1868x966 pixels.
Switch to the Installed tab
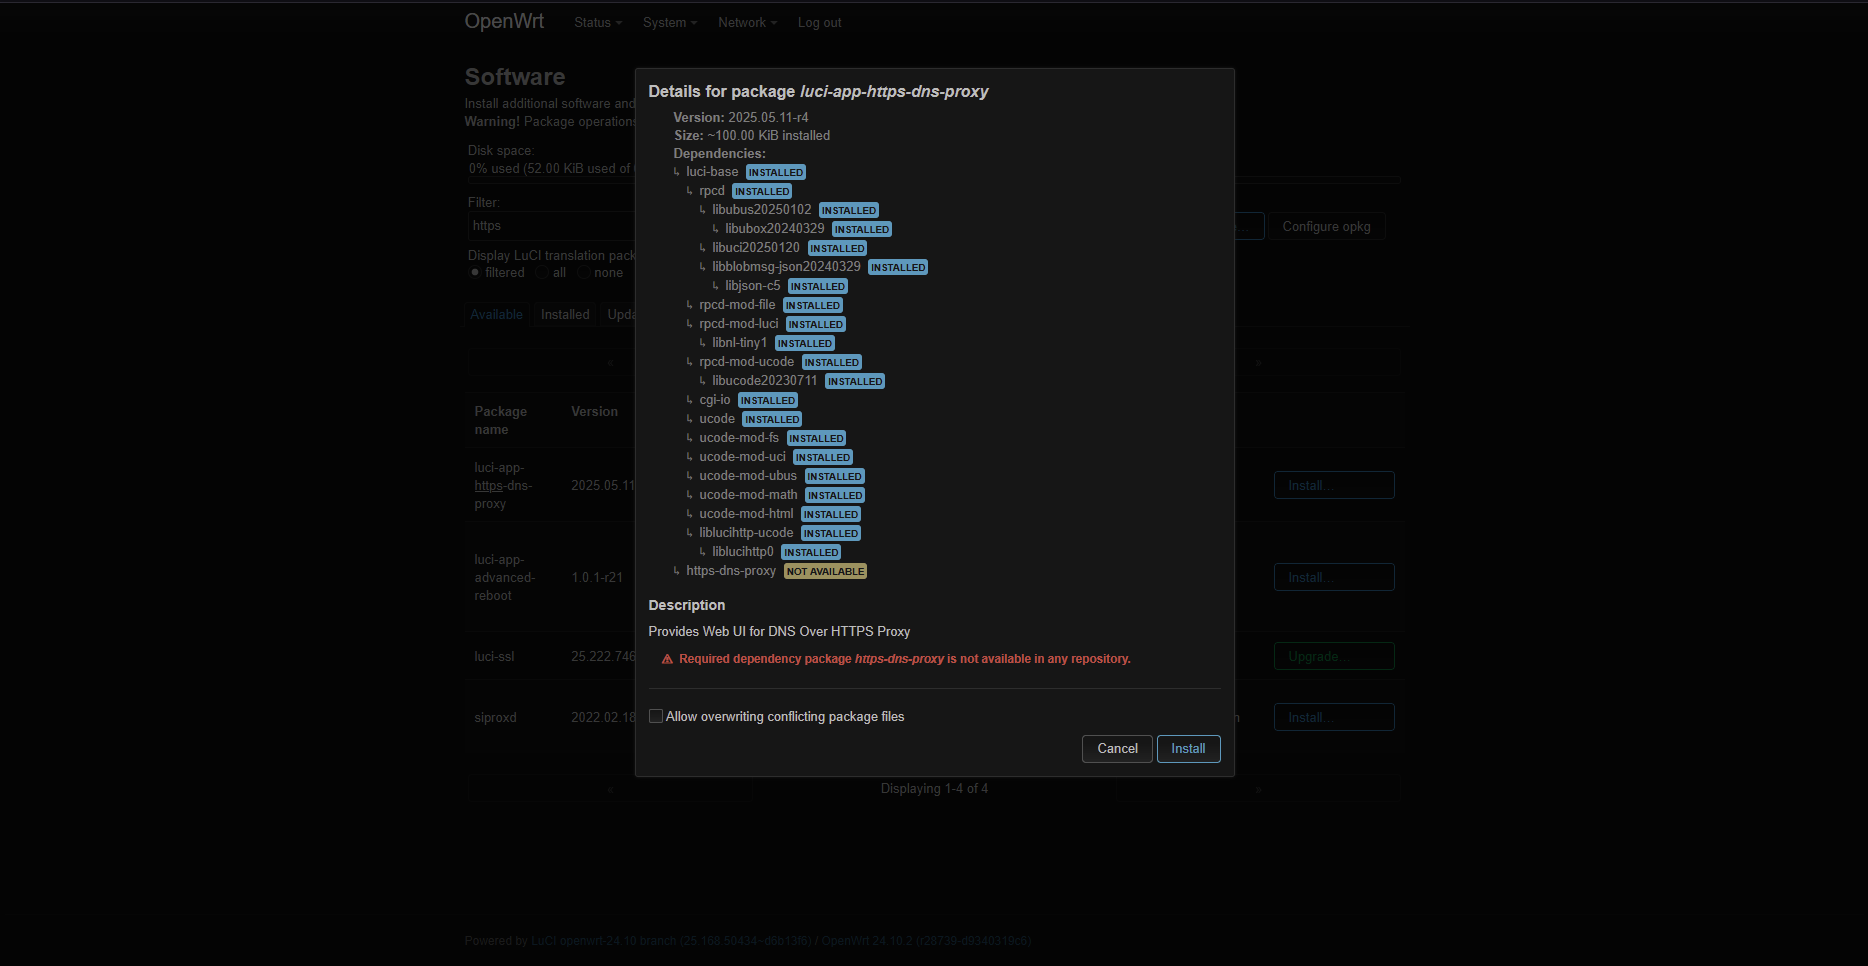(565, 314)
